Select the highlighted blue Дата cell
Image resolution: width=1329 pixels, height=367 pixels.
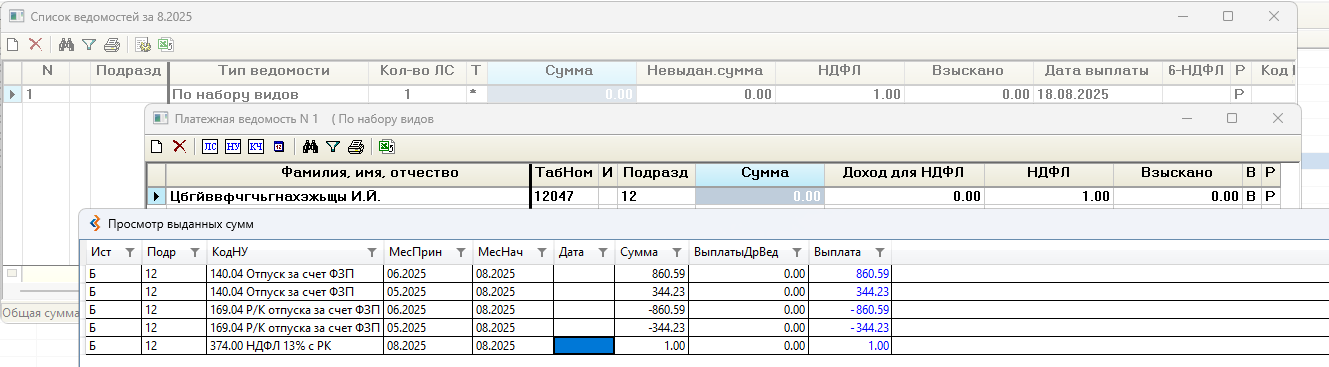(x=584, y=345)
